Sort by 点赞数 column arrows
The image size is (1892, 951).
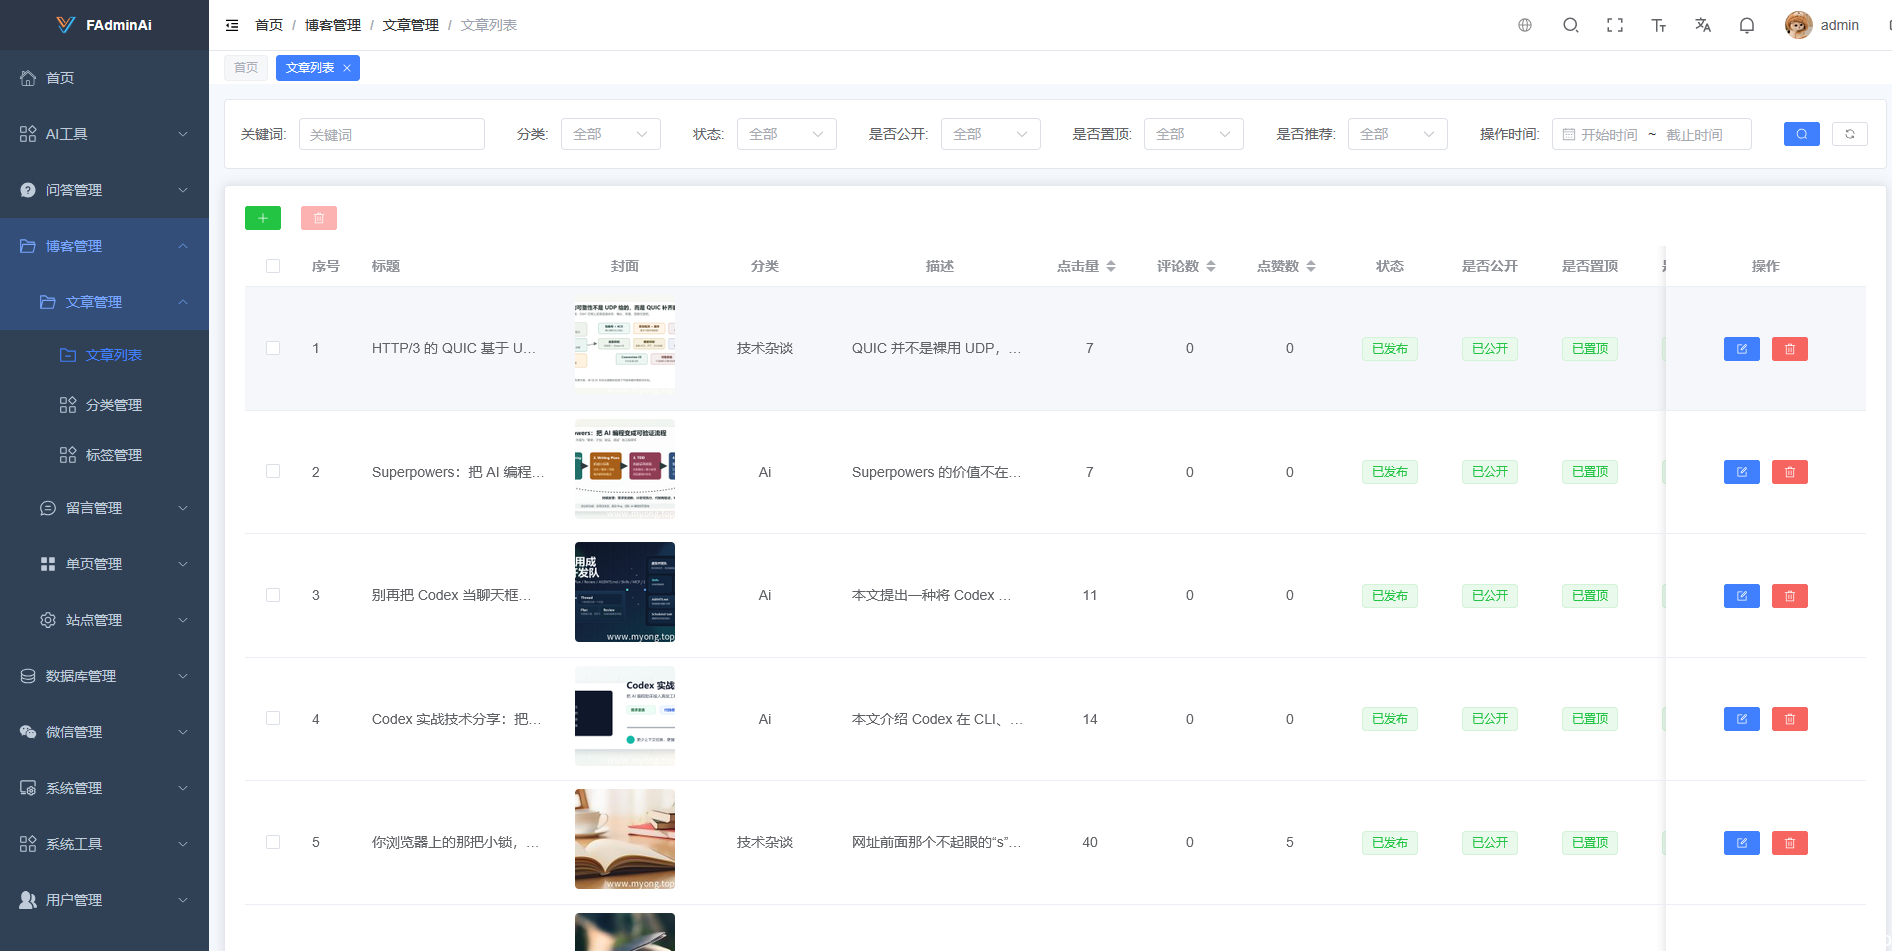pos(1311,266)
